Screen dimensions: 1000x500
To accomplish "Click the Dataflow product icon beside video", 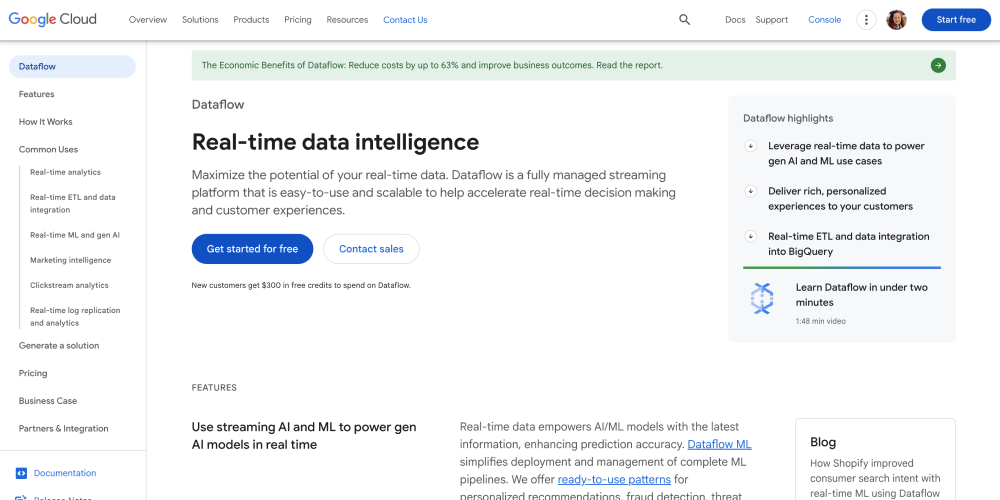I will (761, 298).
